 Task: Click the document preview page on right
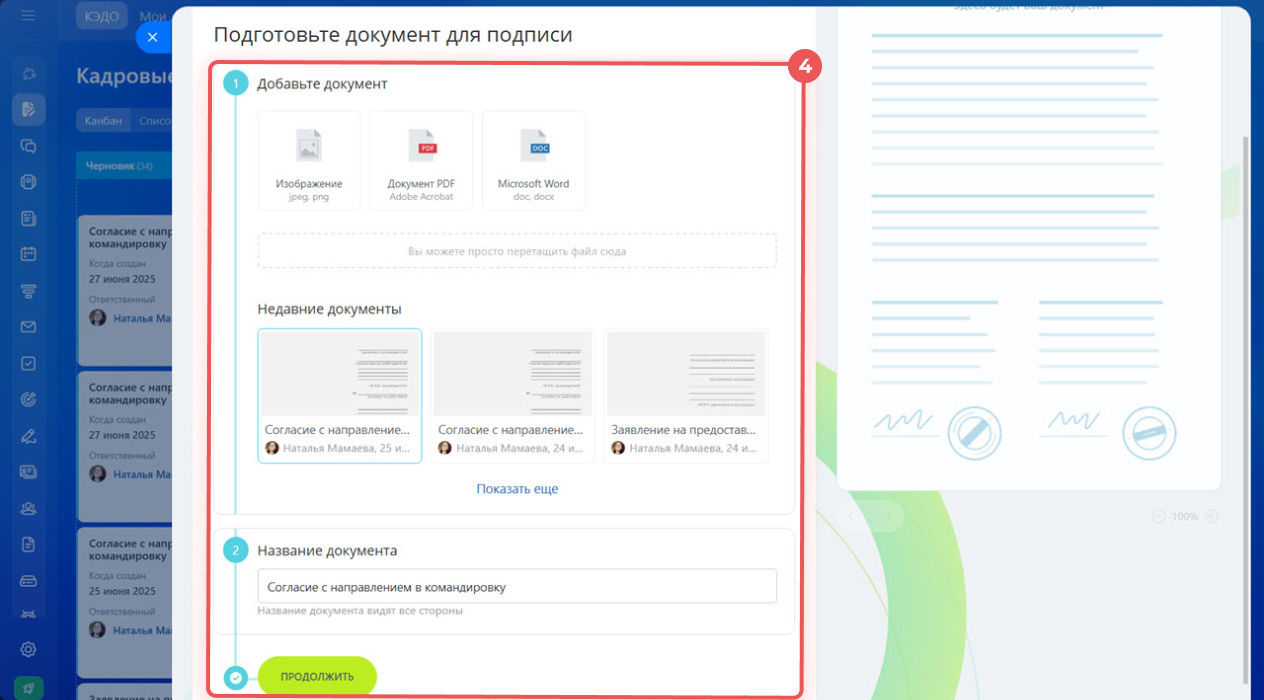[1029, 248]
